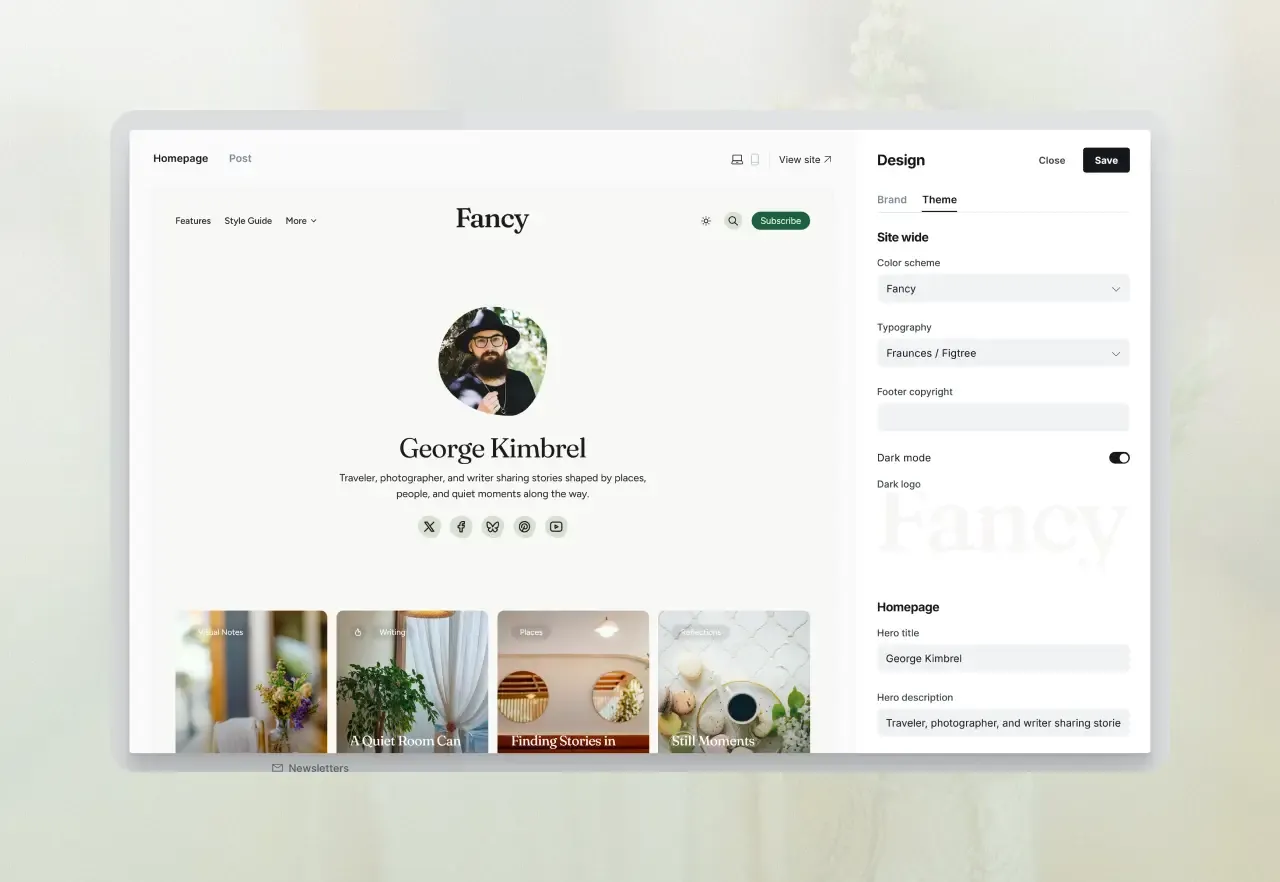Click the Footer copyright input field

click(x=1002, y=417)
